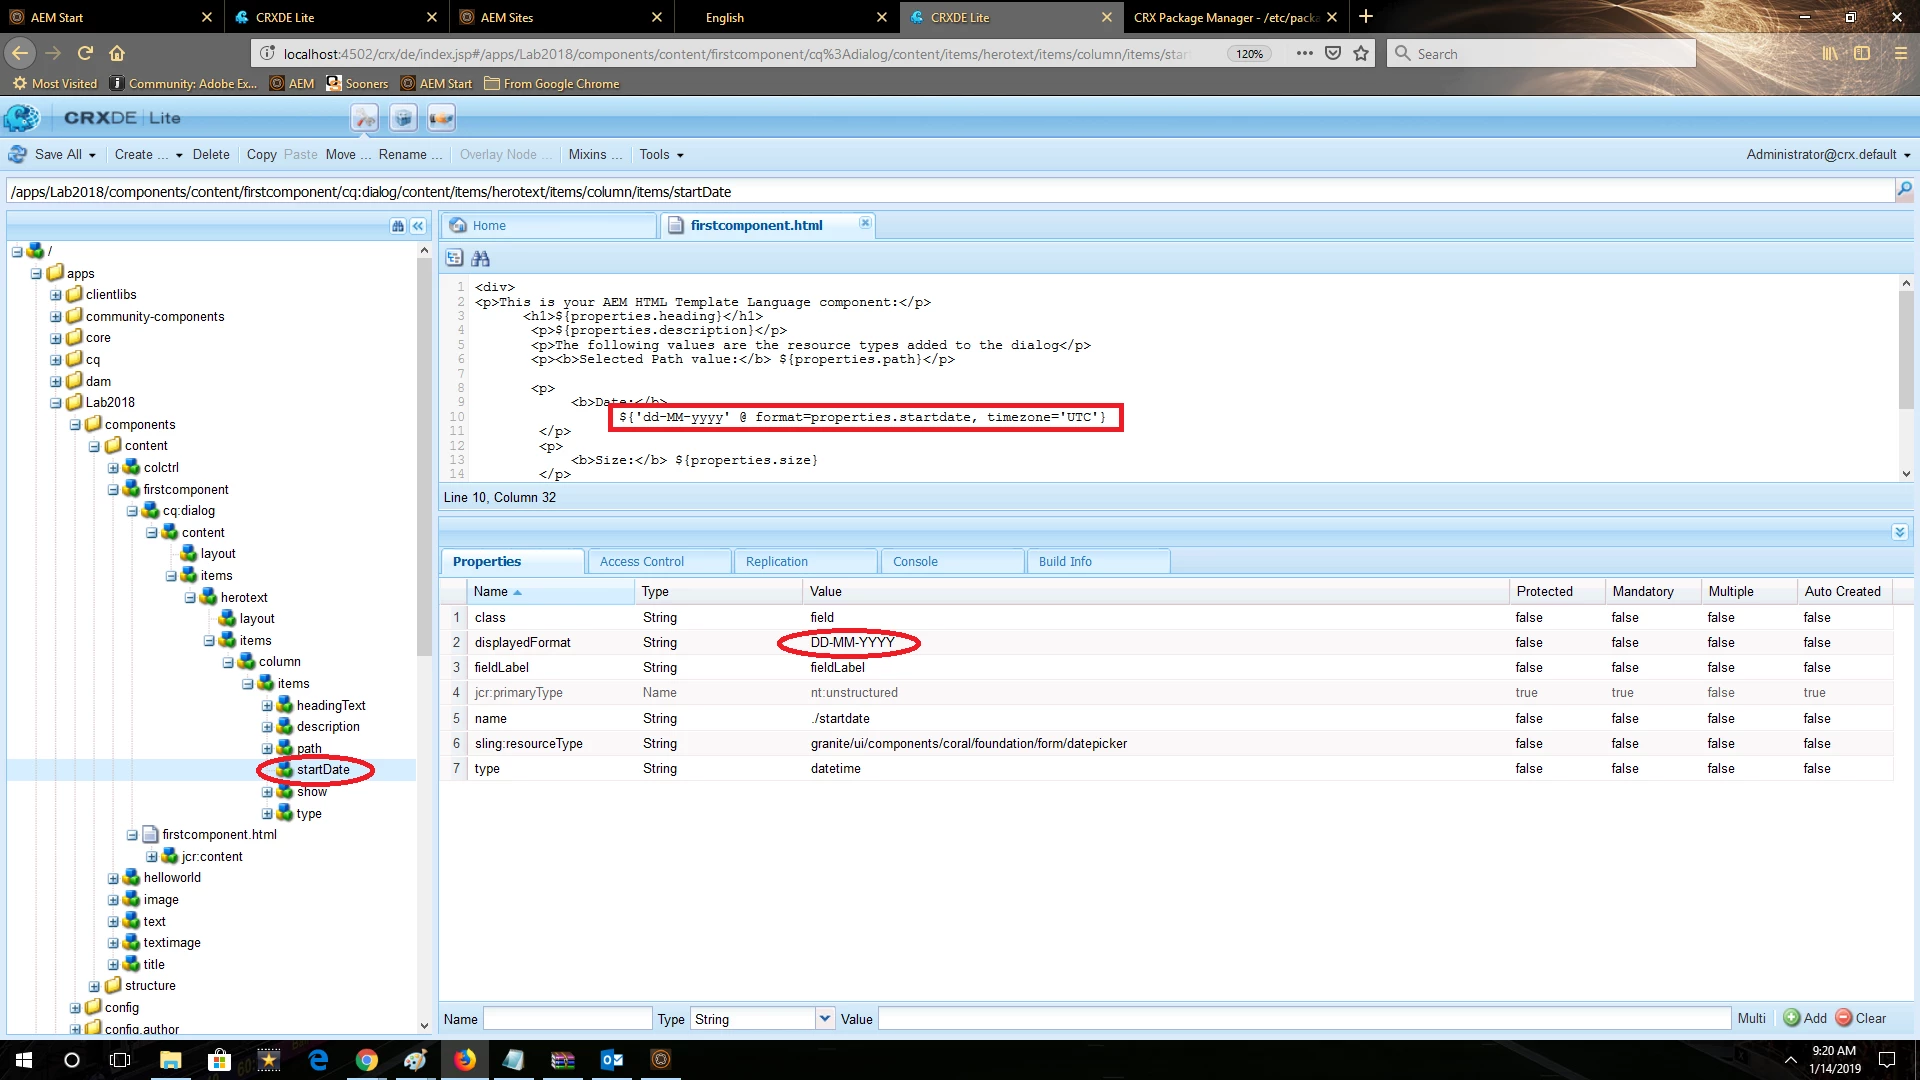Screen dimensions: 1920x1080
Task: Open the Tools menu dropdown
Action: pos(661,155)
